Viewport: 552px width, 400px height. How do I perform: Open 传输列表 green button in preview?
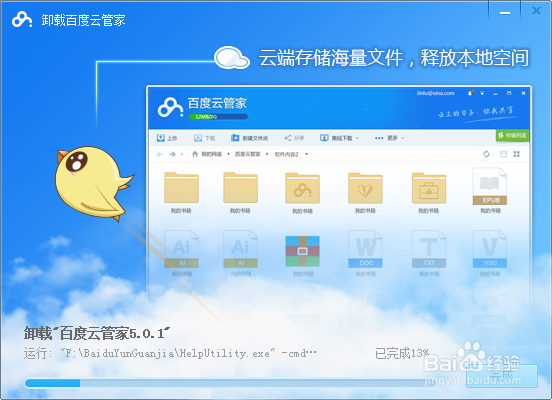(x=513, y=135)
